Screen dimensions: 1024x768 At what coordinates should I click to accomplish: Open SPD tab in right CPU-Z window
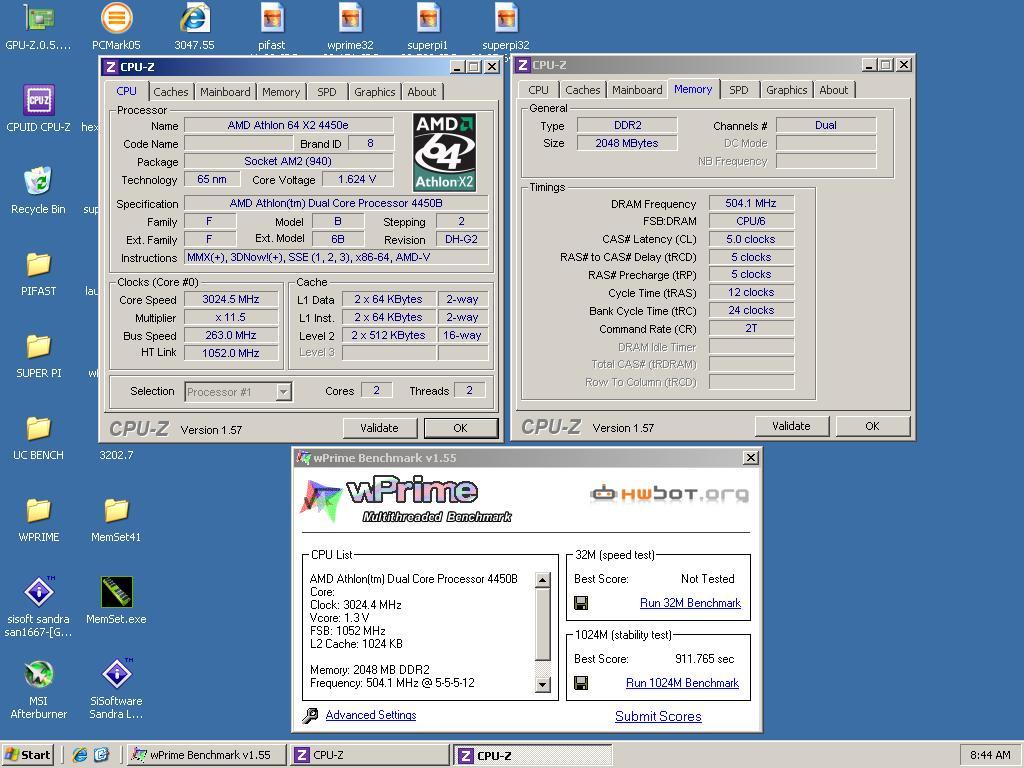click(739, 90)
